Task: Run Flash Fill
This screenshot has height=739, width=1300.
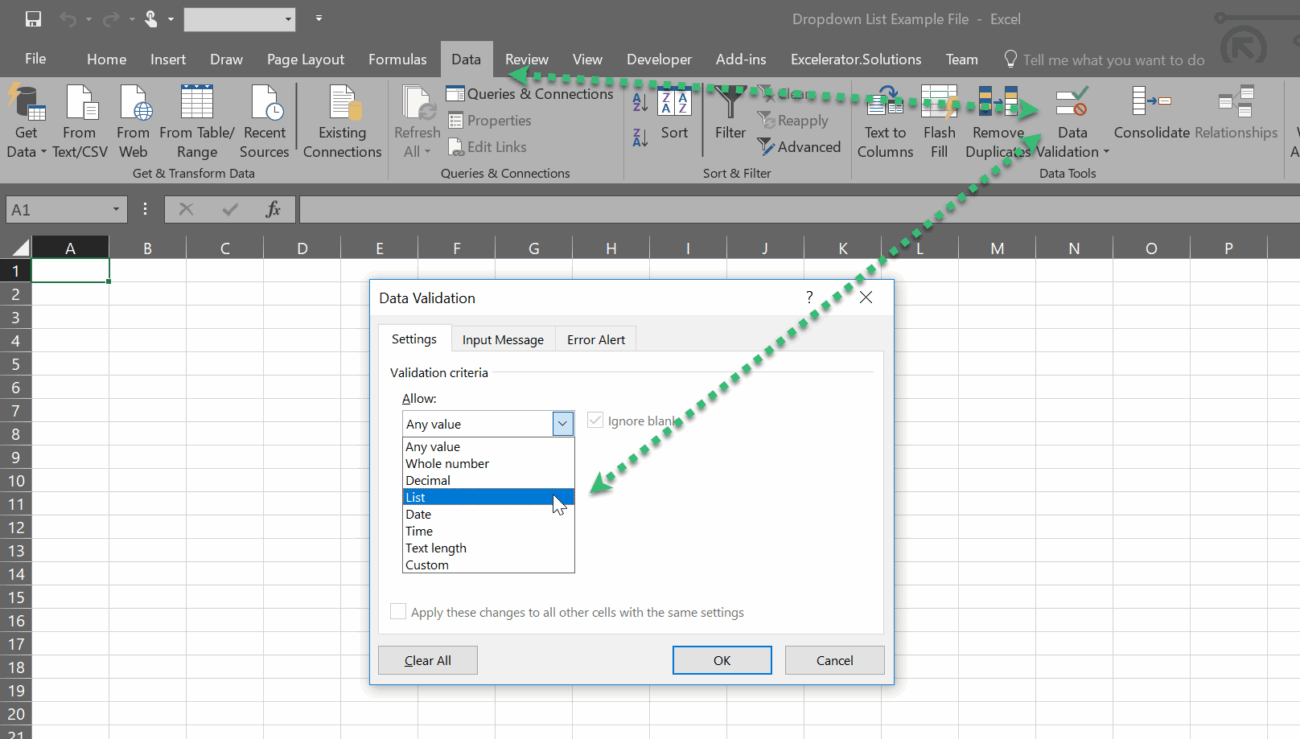Action: click(939, 122)
